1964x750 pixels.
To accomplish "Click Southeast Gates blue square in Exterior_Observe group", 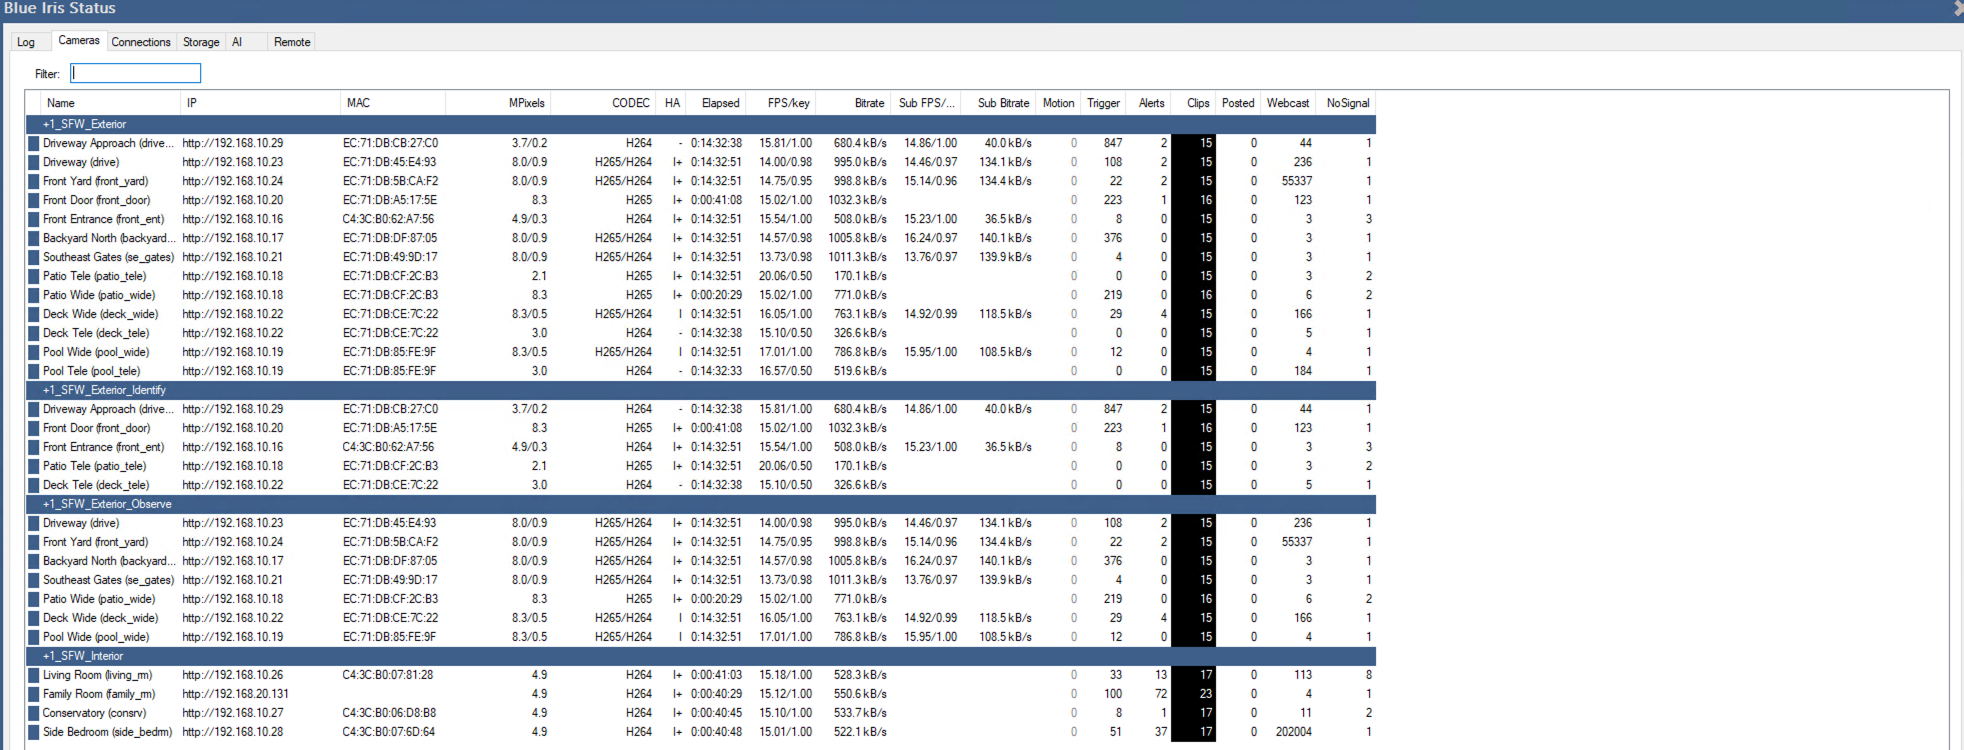I will pos(33,580).
